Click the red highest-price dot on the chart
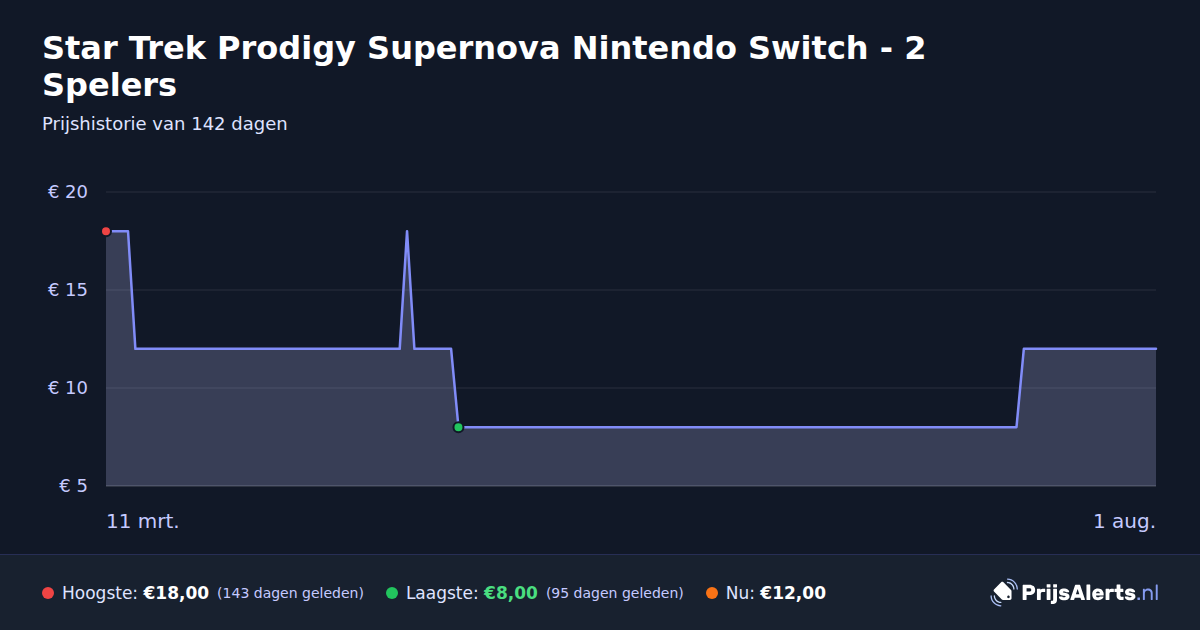Screen dimensions: 1200x630 106,231
